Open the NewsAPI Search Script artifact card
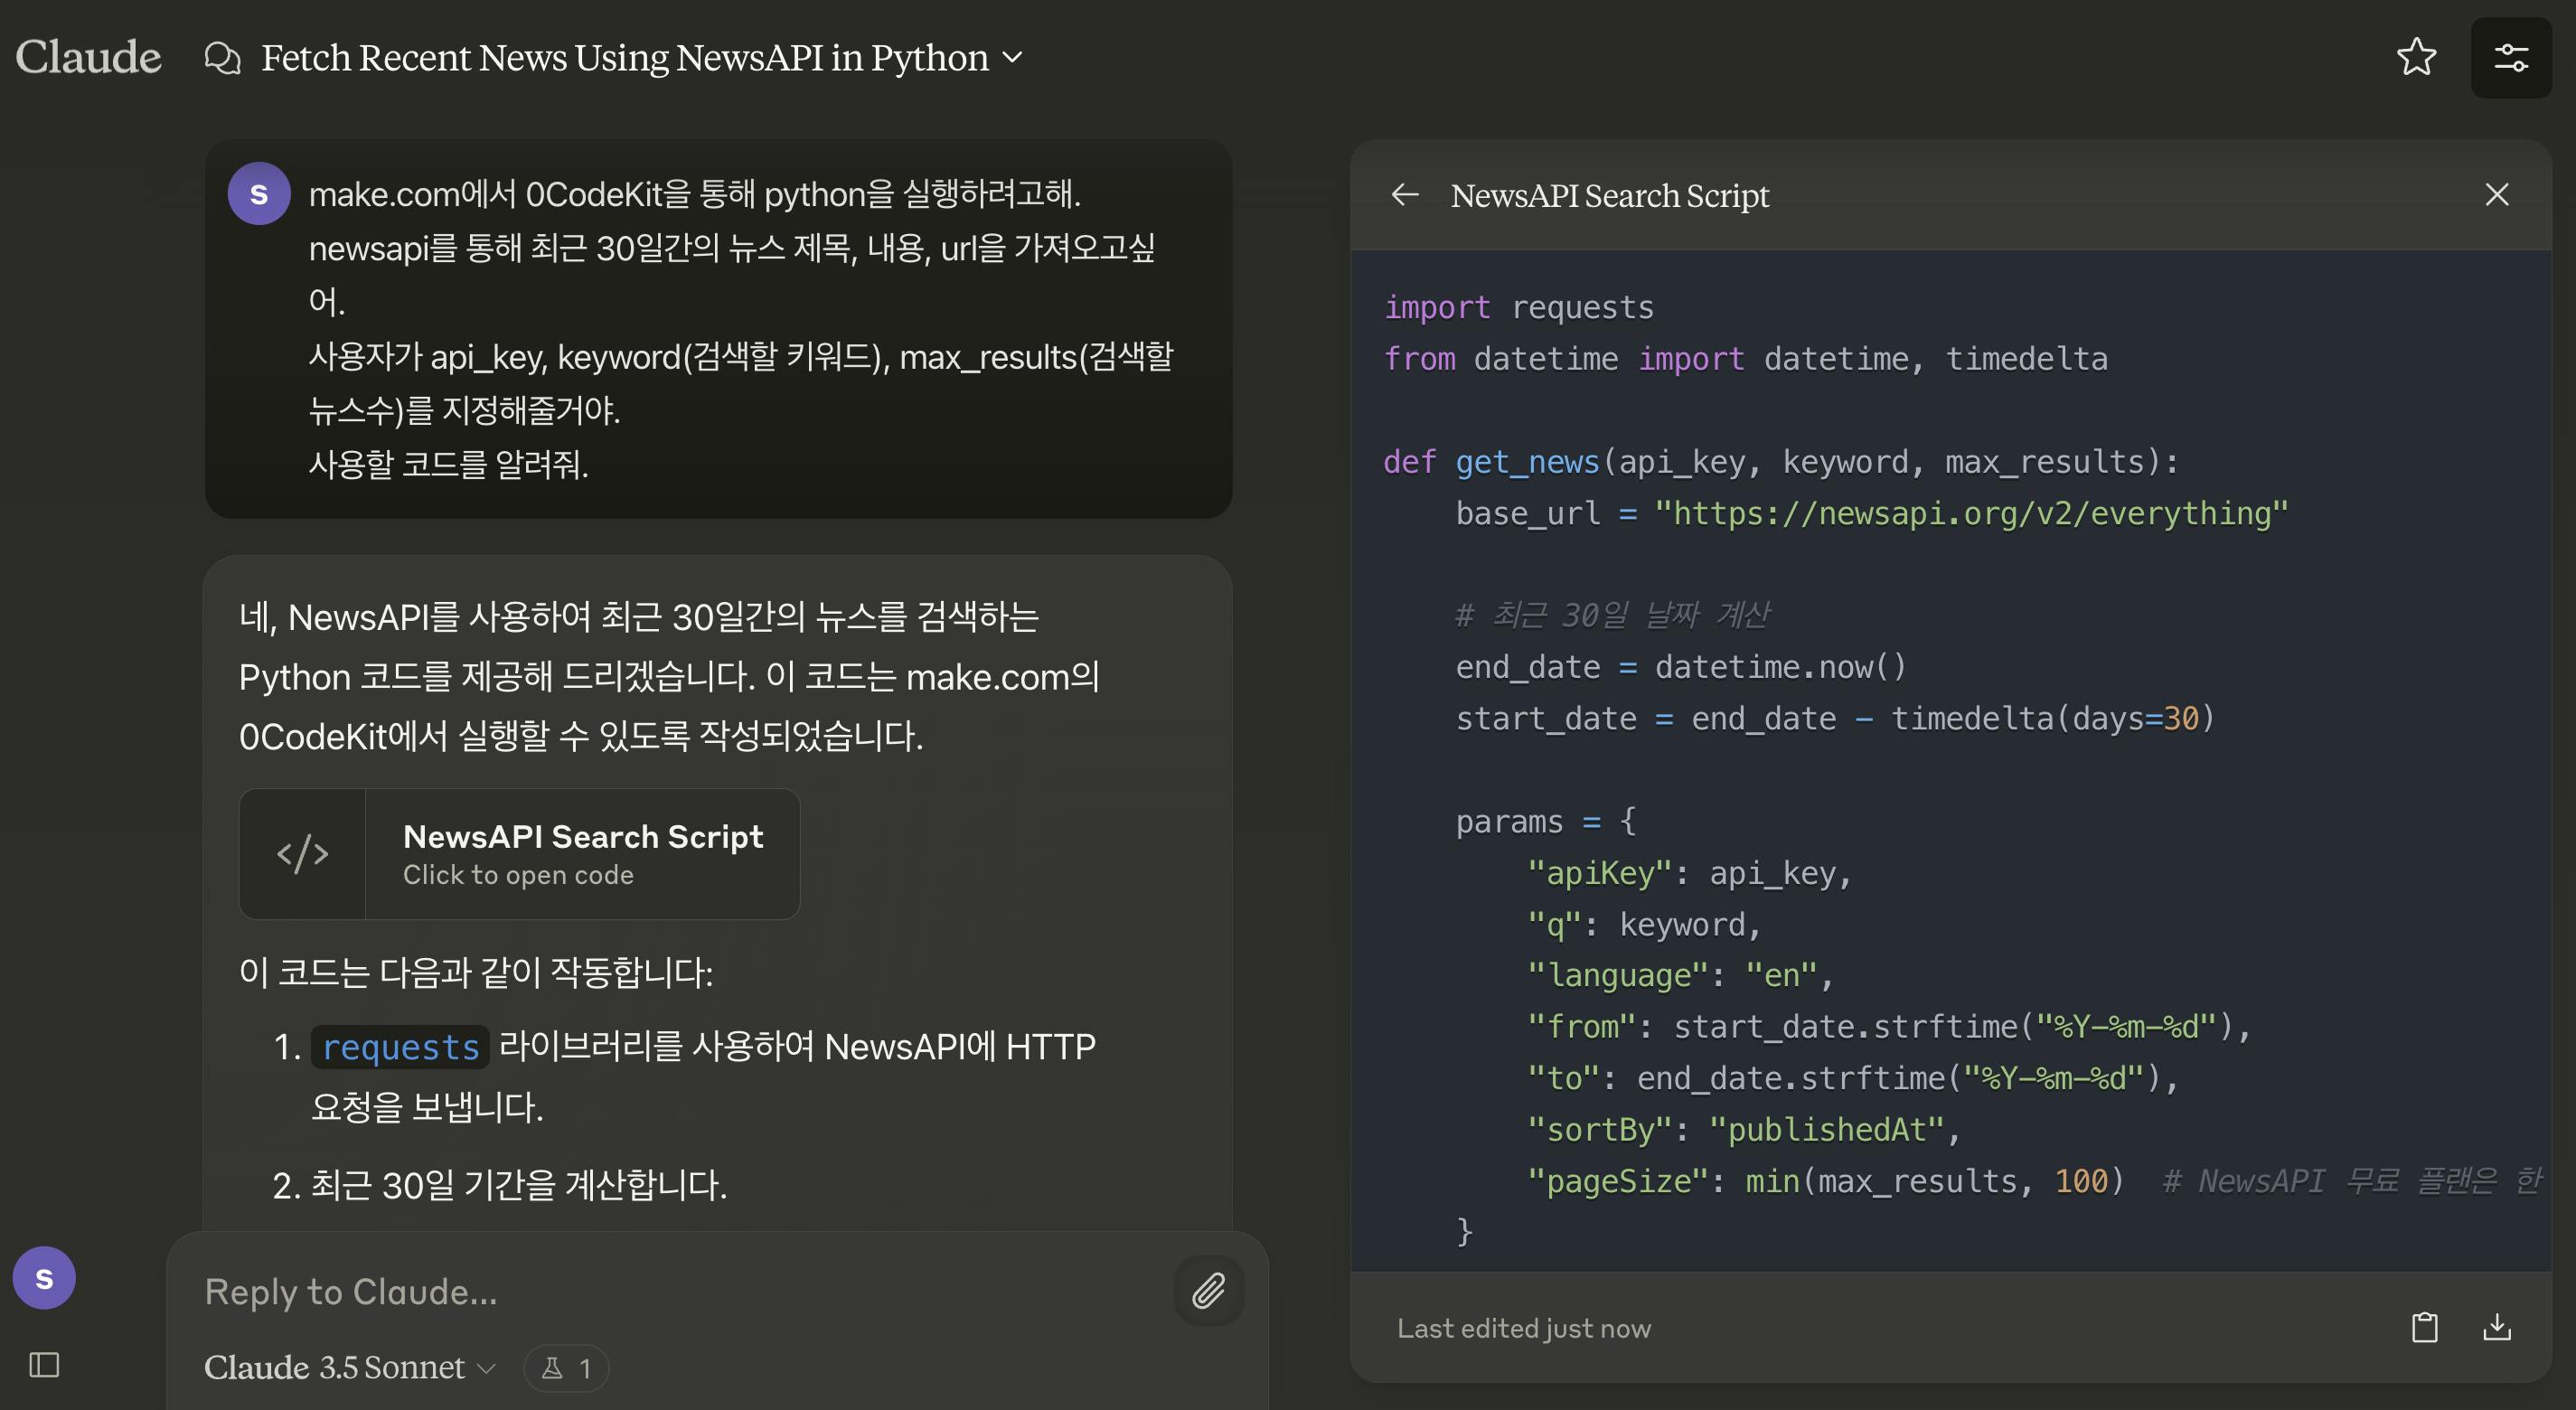Viewport: 2576px width, 1410px height. point(582,854)
